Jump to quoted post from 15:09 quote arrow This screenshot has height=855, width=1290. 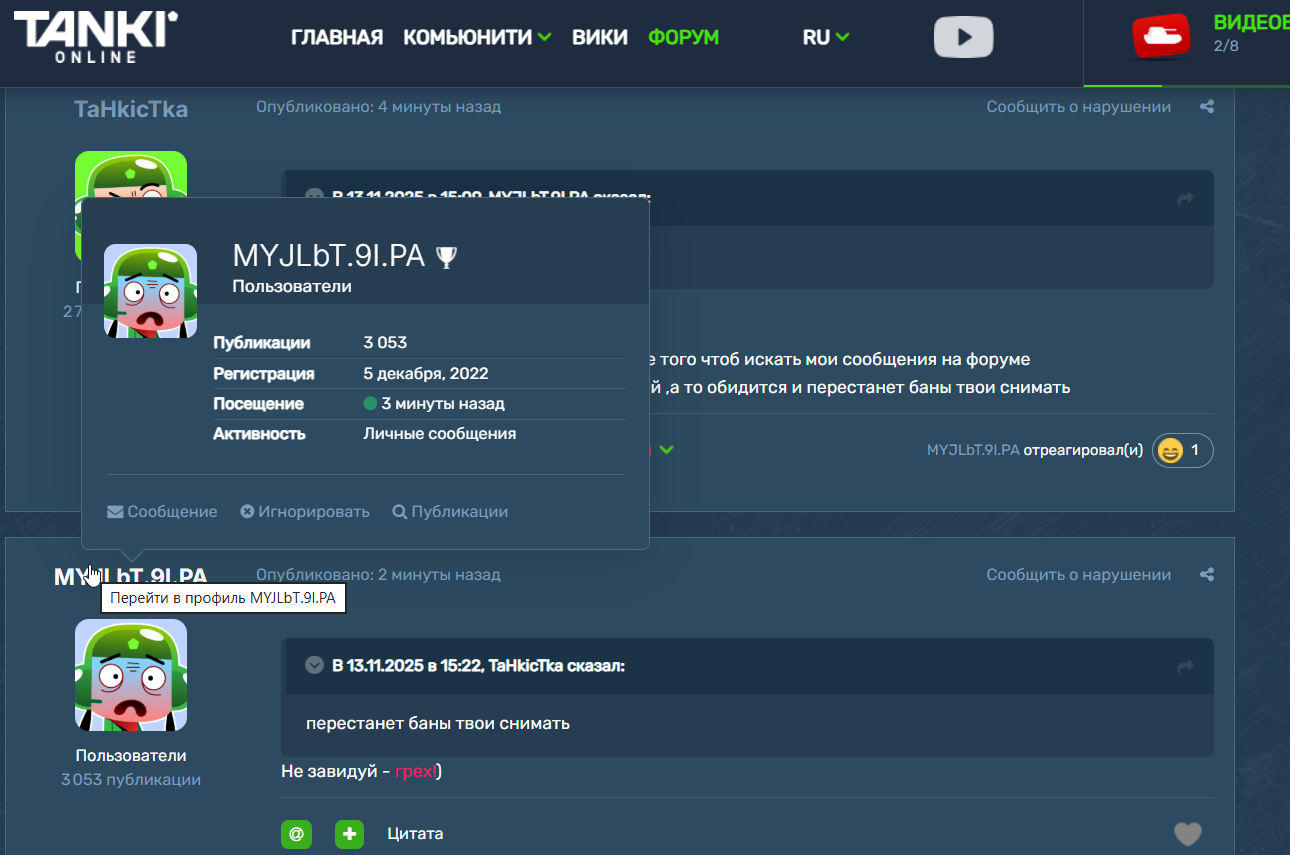click(x=1186, y=199)
